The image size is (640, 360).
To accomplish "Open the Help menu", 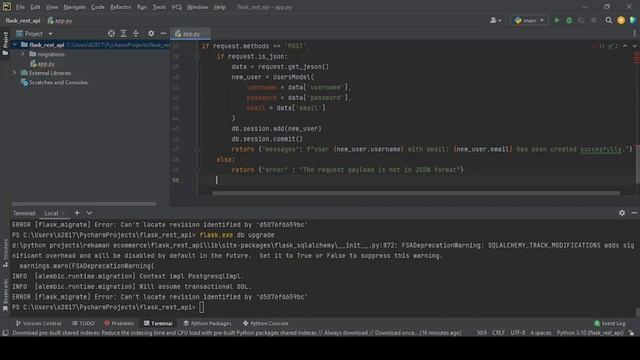I will coord(220,7).
